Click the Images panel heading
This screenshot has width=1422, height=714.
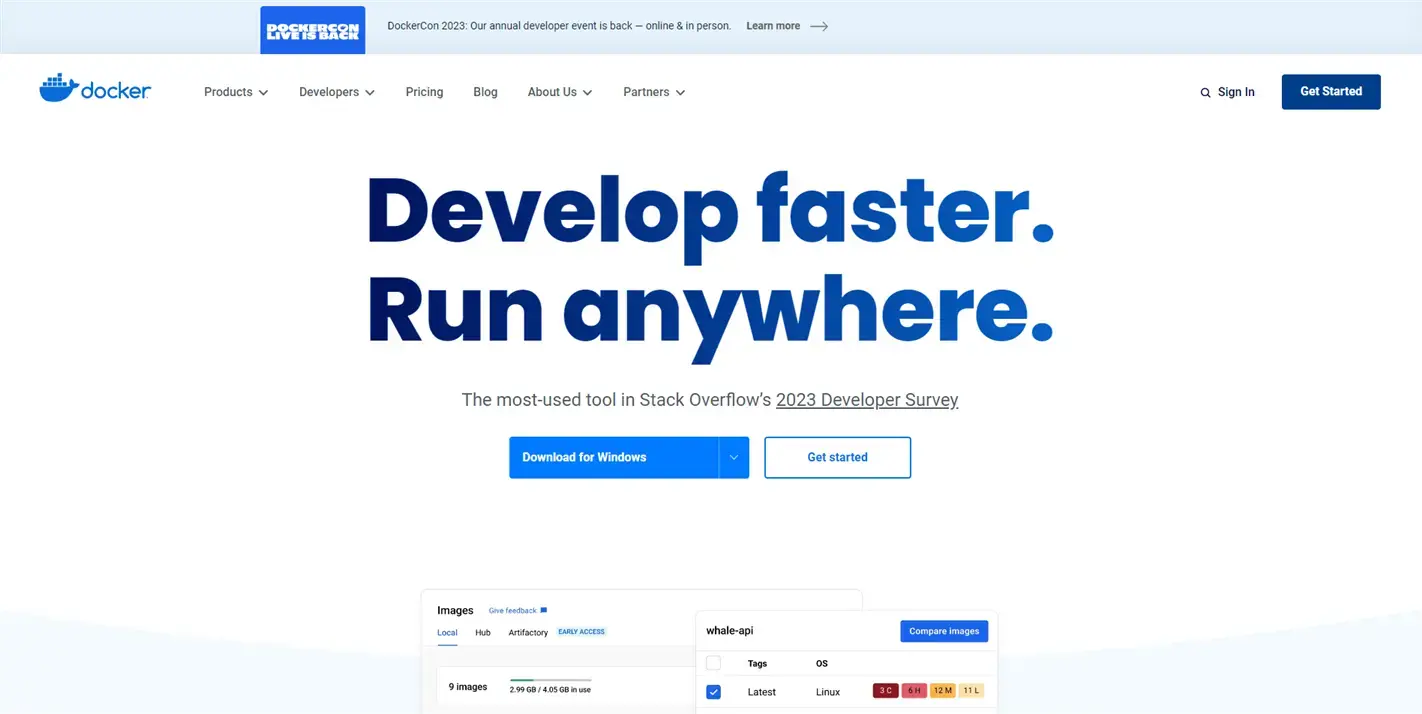(x=455, y=610)
